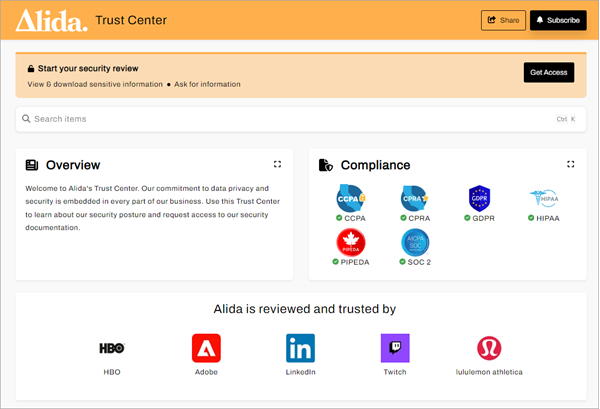600x409 pixels.
Task: Click the Compliance heading text
Action: click(x=375, y=165)
